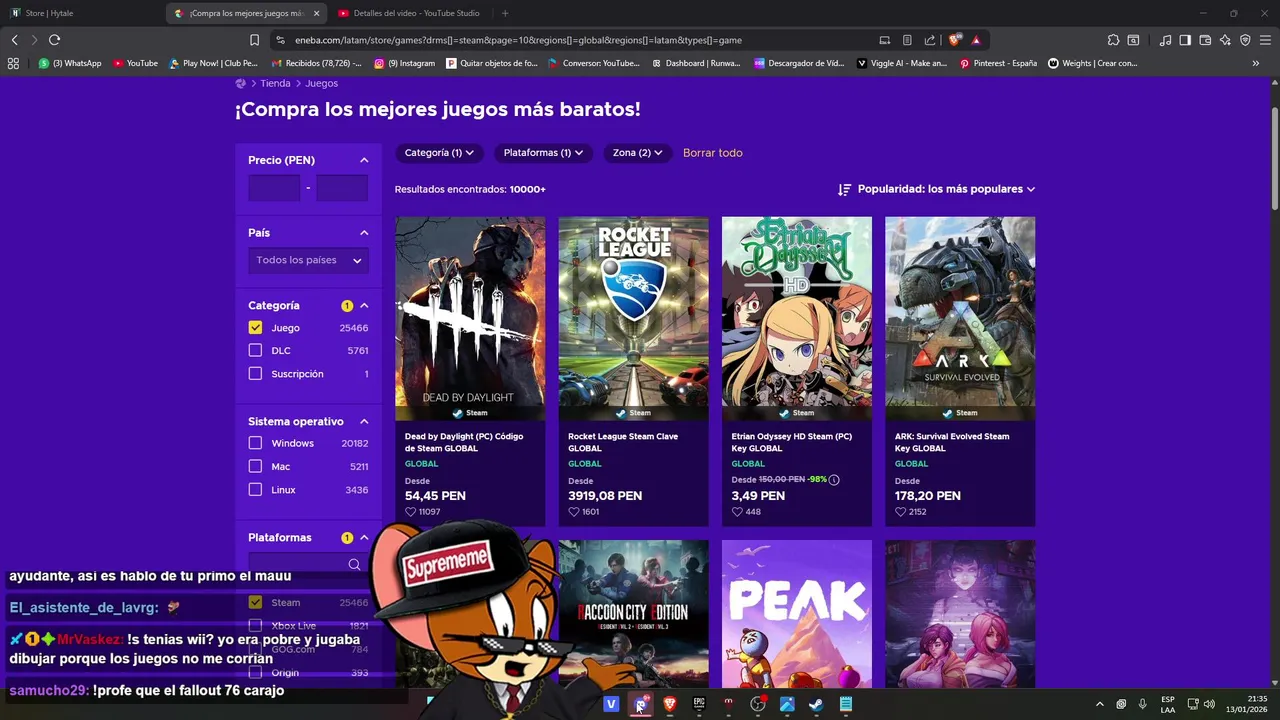Open the apps grid icon in bookmarks bar
This screenshot has width=1280, height=720.
coord(13,63)
